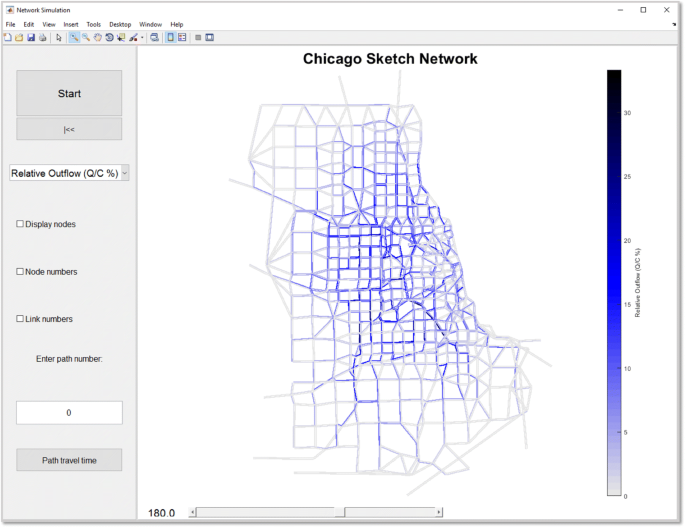
Task: Click the Hide Plot Tools icon
Action: coord(198,38)
